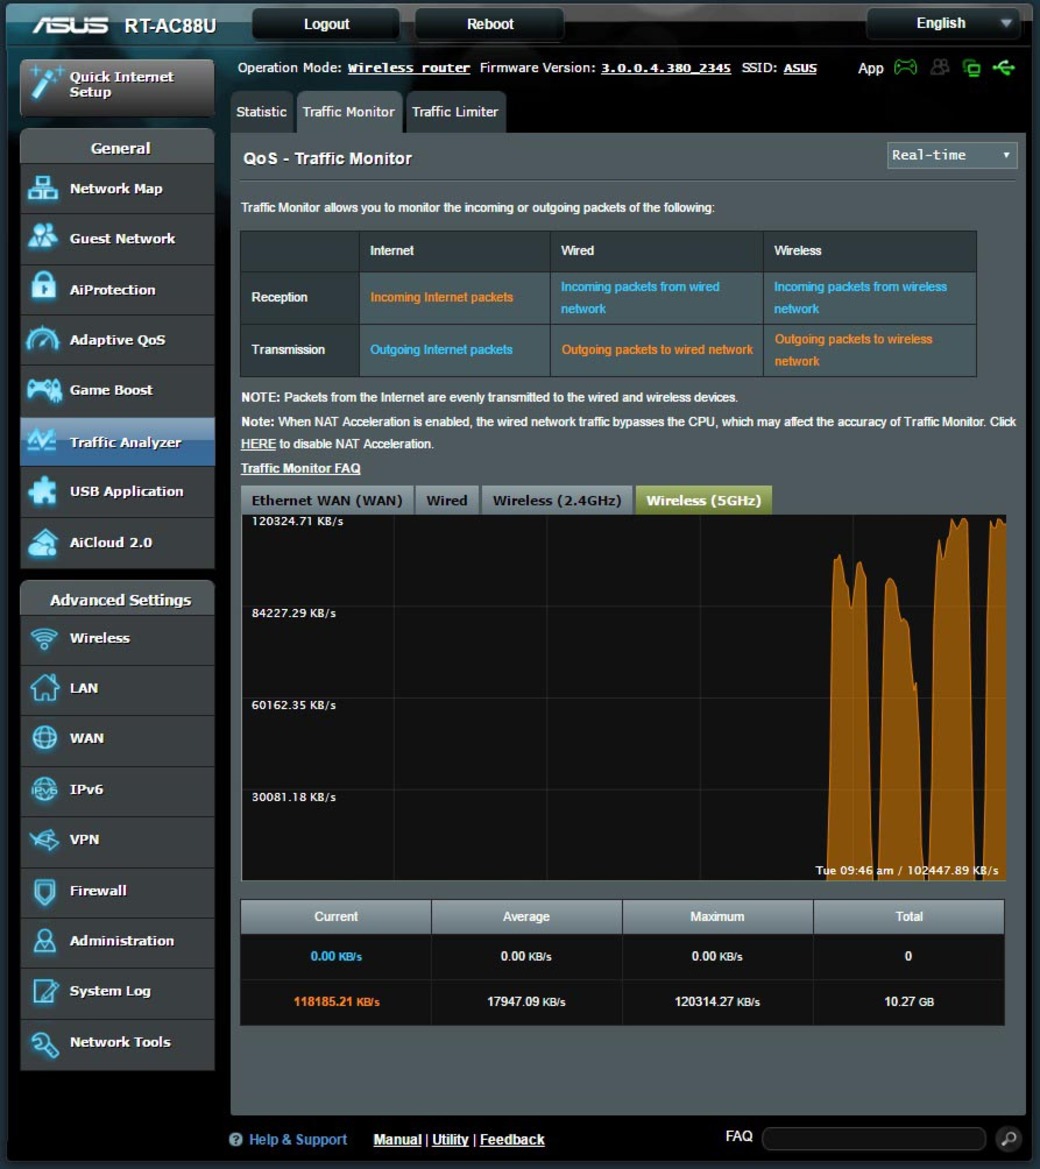Click the Traffic Analyzer chart icon
This screenshot has height=1169, width=1040.
42,441
